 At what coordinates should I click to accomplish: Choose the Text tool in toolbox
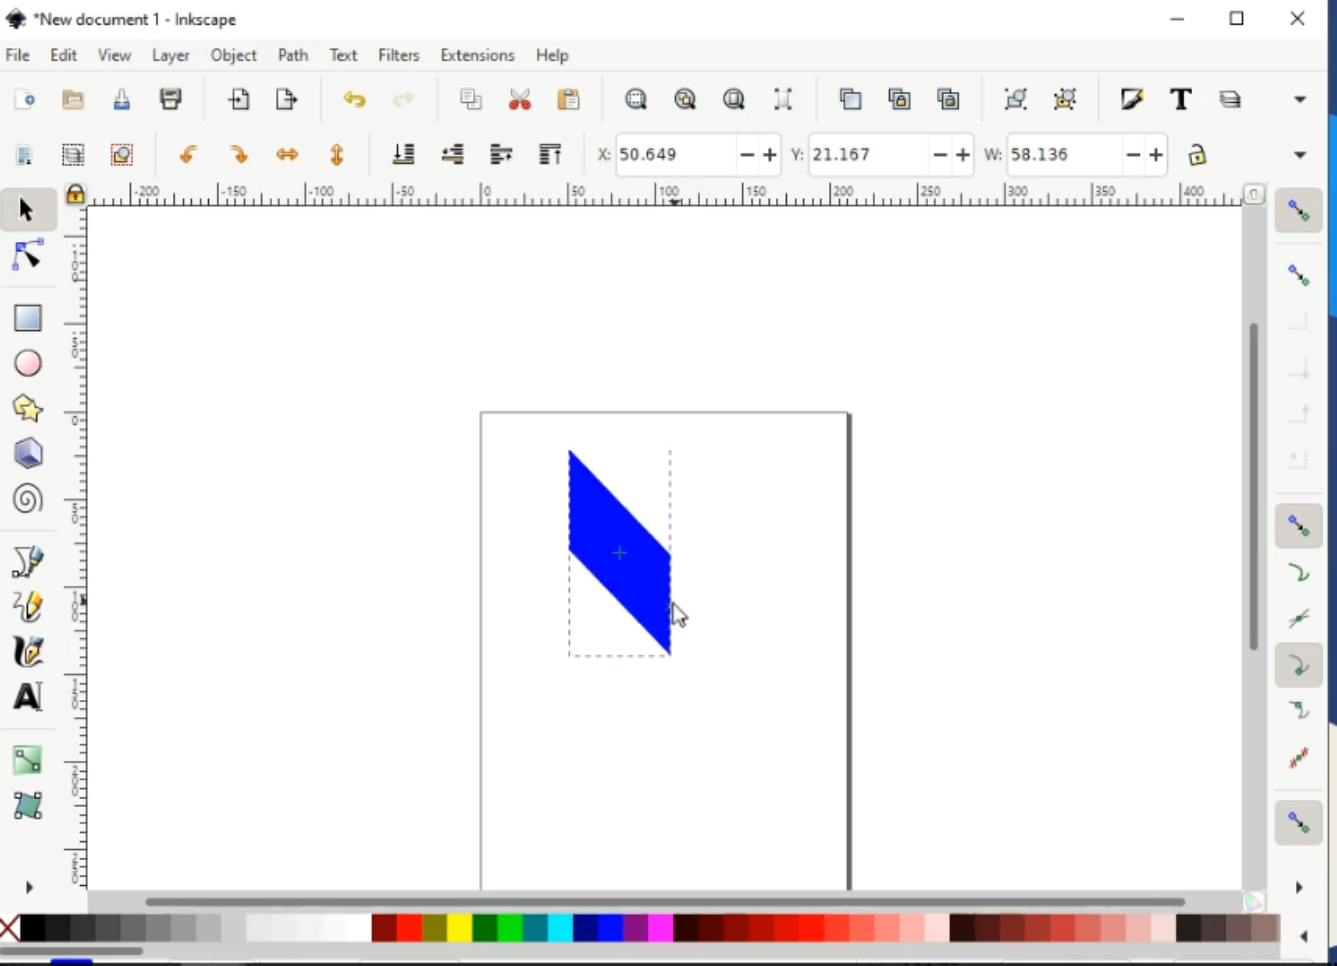click(x=28, y=697)
